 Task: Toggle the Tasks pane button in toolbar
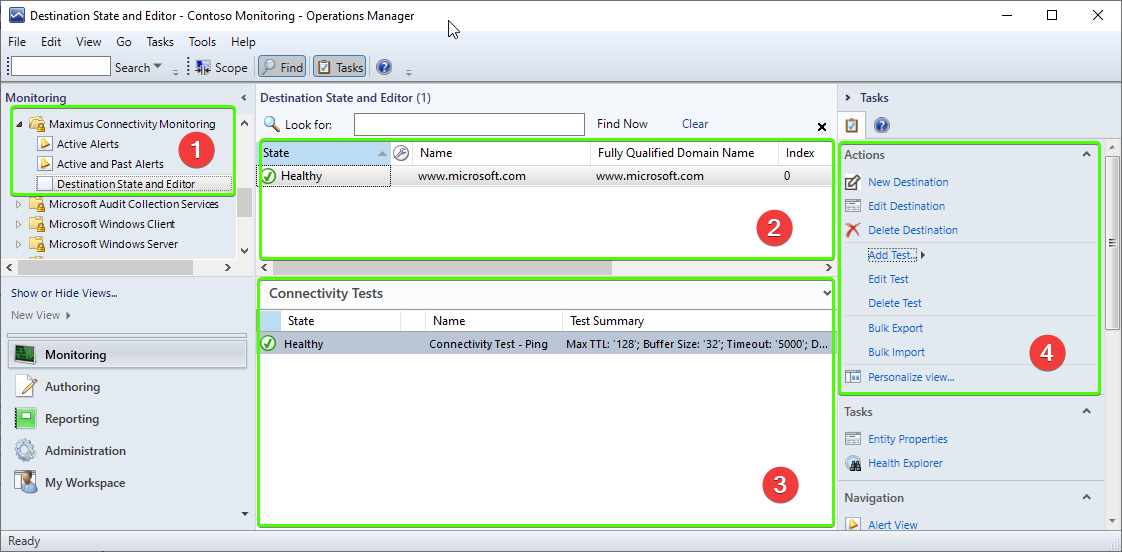pos(339,67)
